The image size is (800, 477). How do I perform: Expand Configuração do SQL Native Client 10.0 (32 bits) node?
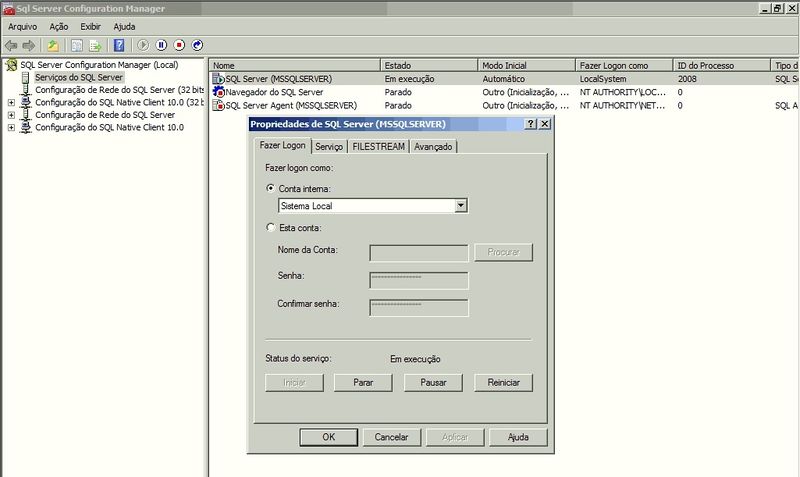[11, 103]
